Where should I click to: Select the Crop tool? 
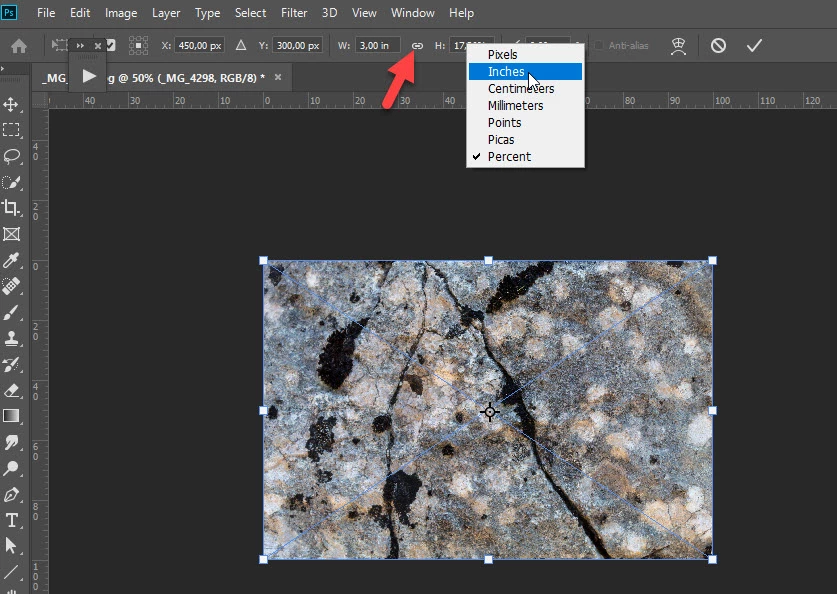(x=11, y=207)
